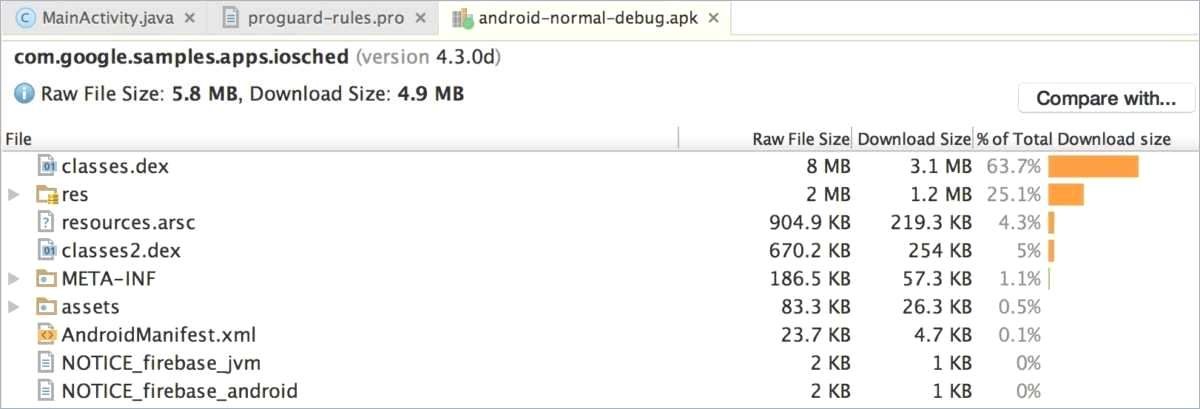This screenshot has width=1200, height=409.
Task: Click the assets folder icon
Action: pos(47,306)
